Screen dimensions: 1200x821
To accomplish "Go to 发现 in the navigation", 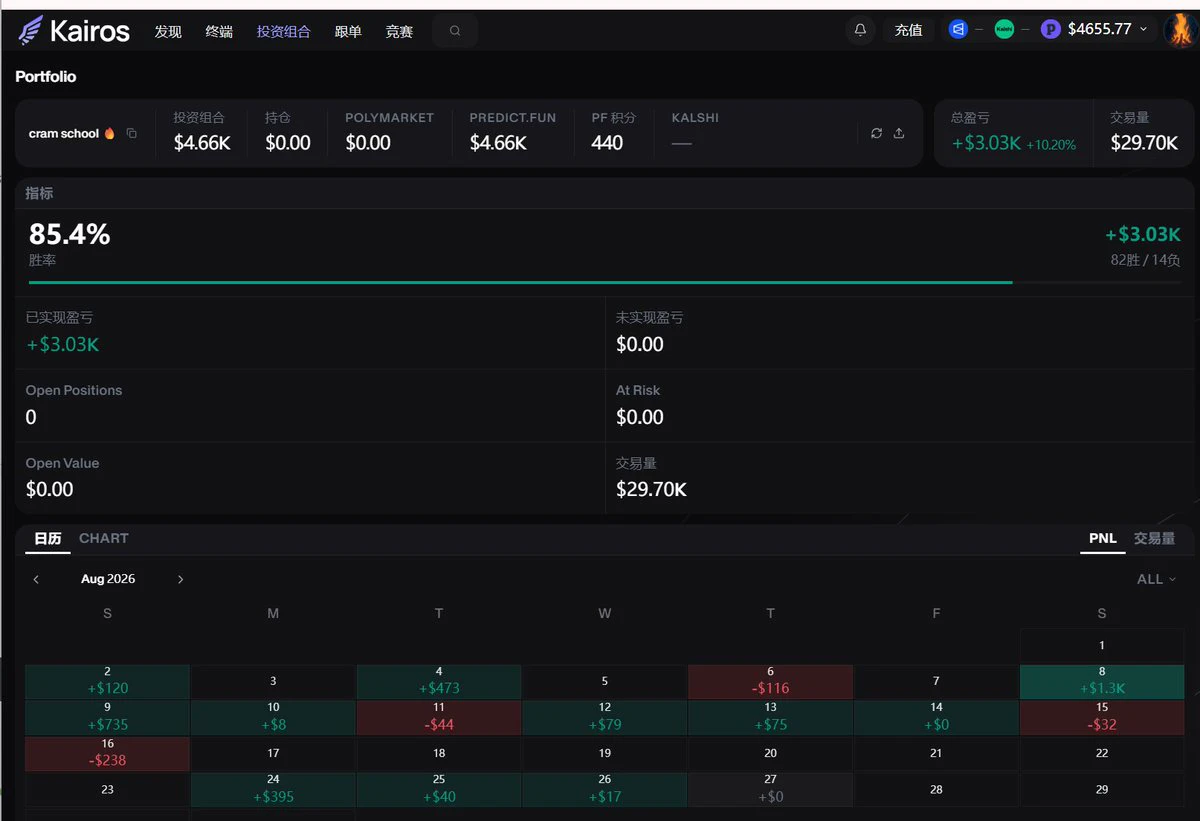I will 168,31.
